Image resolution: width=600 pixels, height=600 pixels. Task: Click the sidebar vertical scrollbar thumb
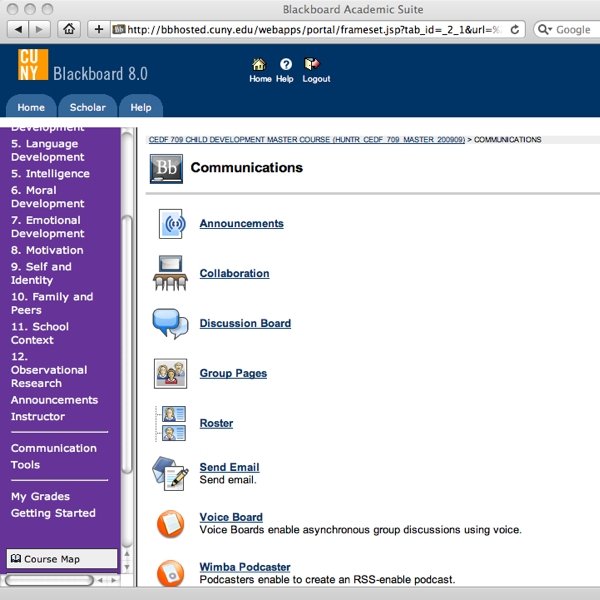pyautogui.click(x=127, y=344)
